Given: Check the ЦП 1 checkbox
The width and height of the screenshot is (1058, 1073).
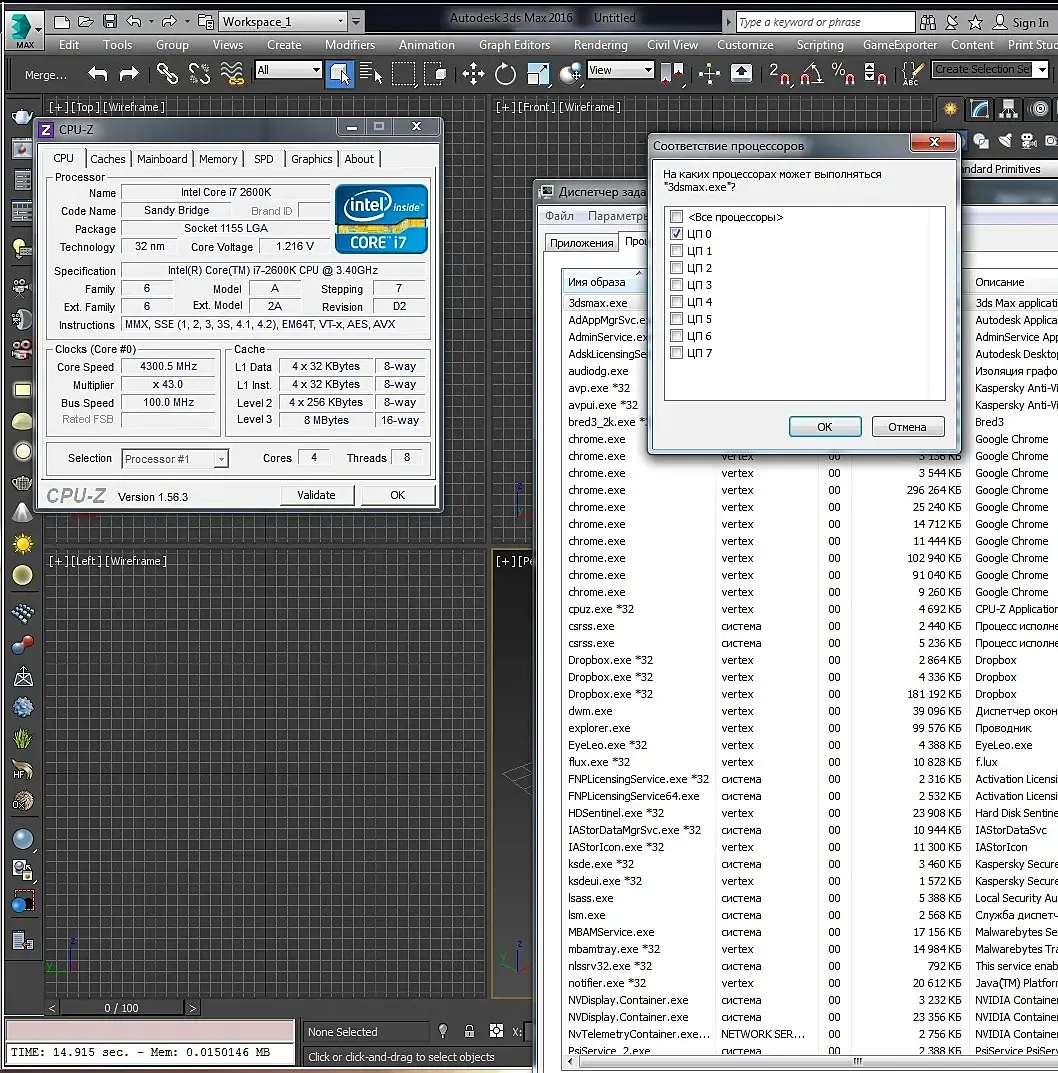Looking at the screenshot, I should tap(676, 250).
